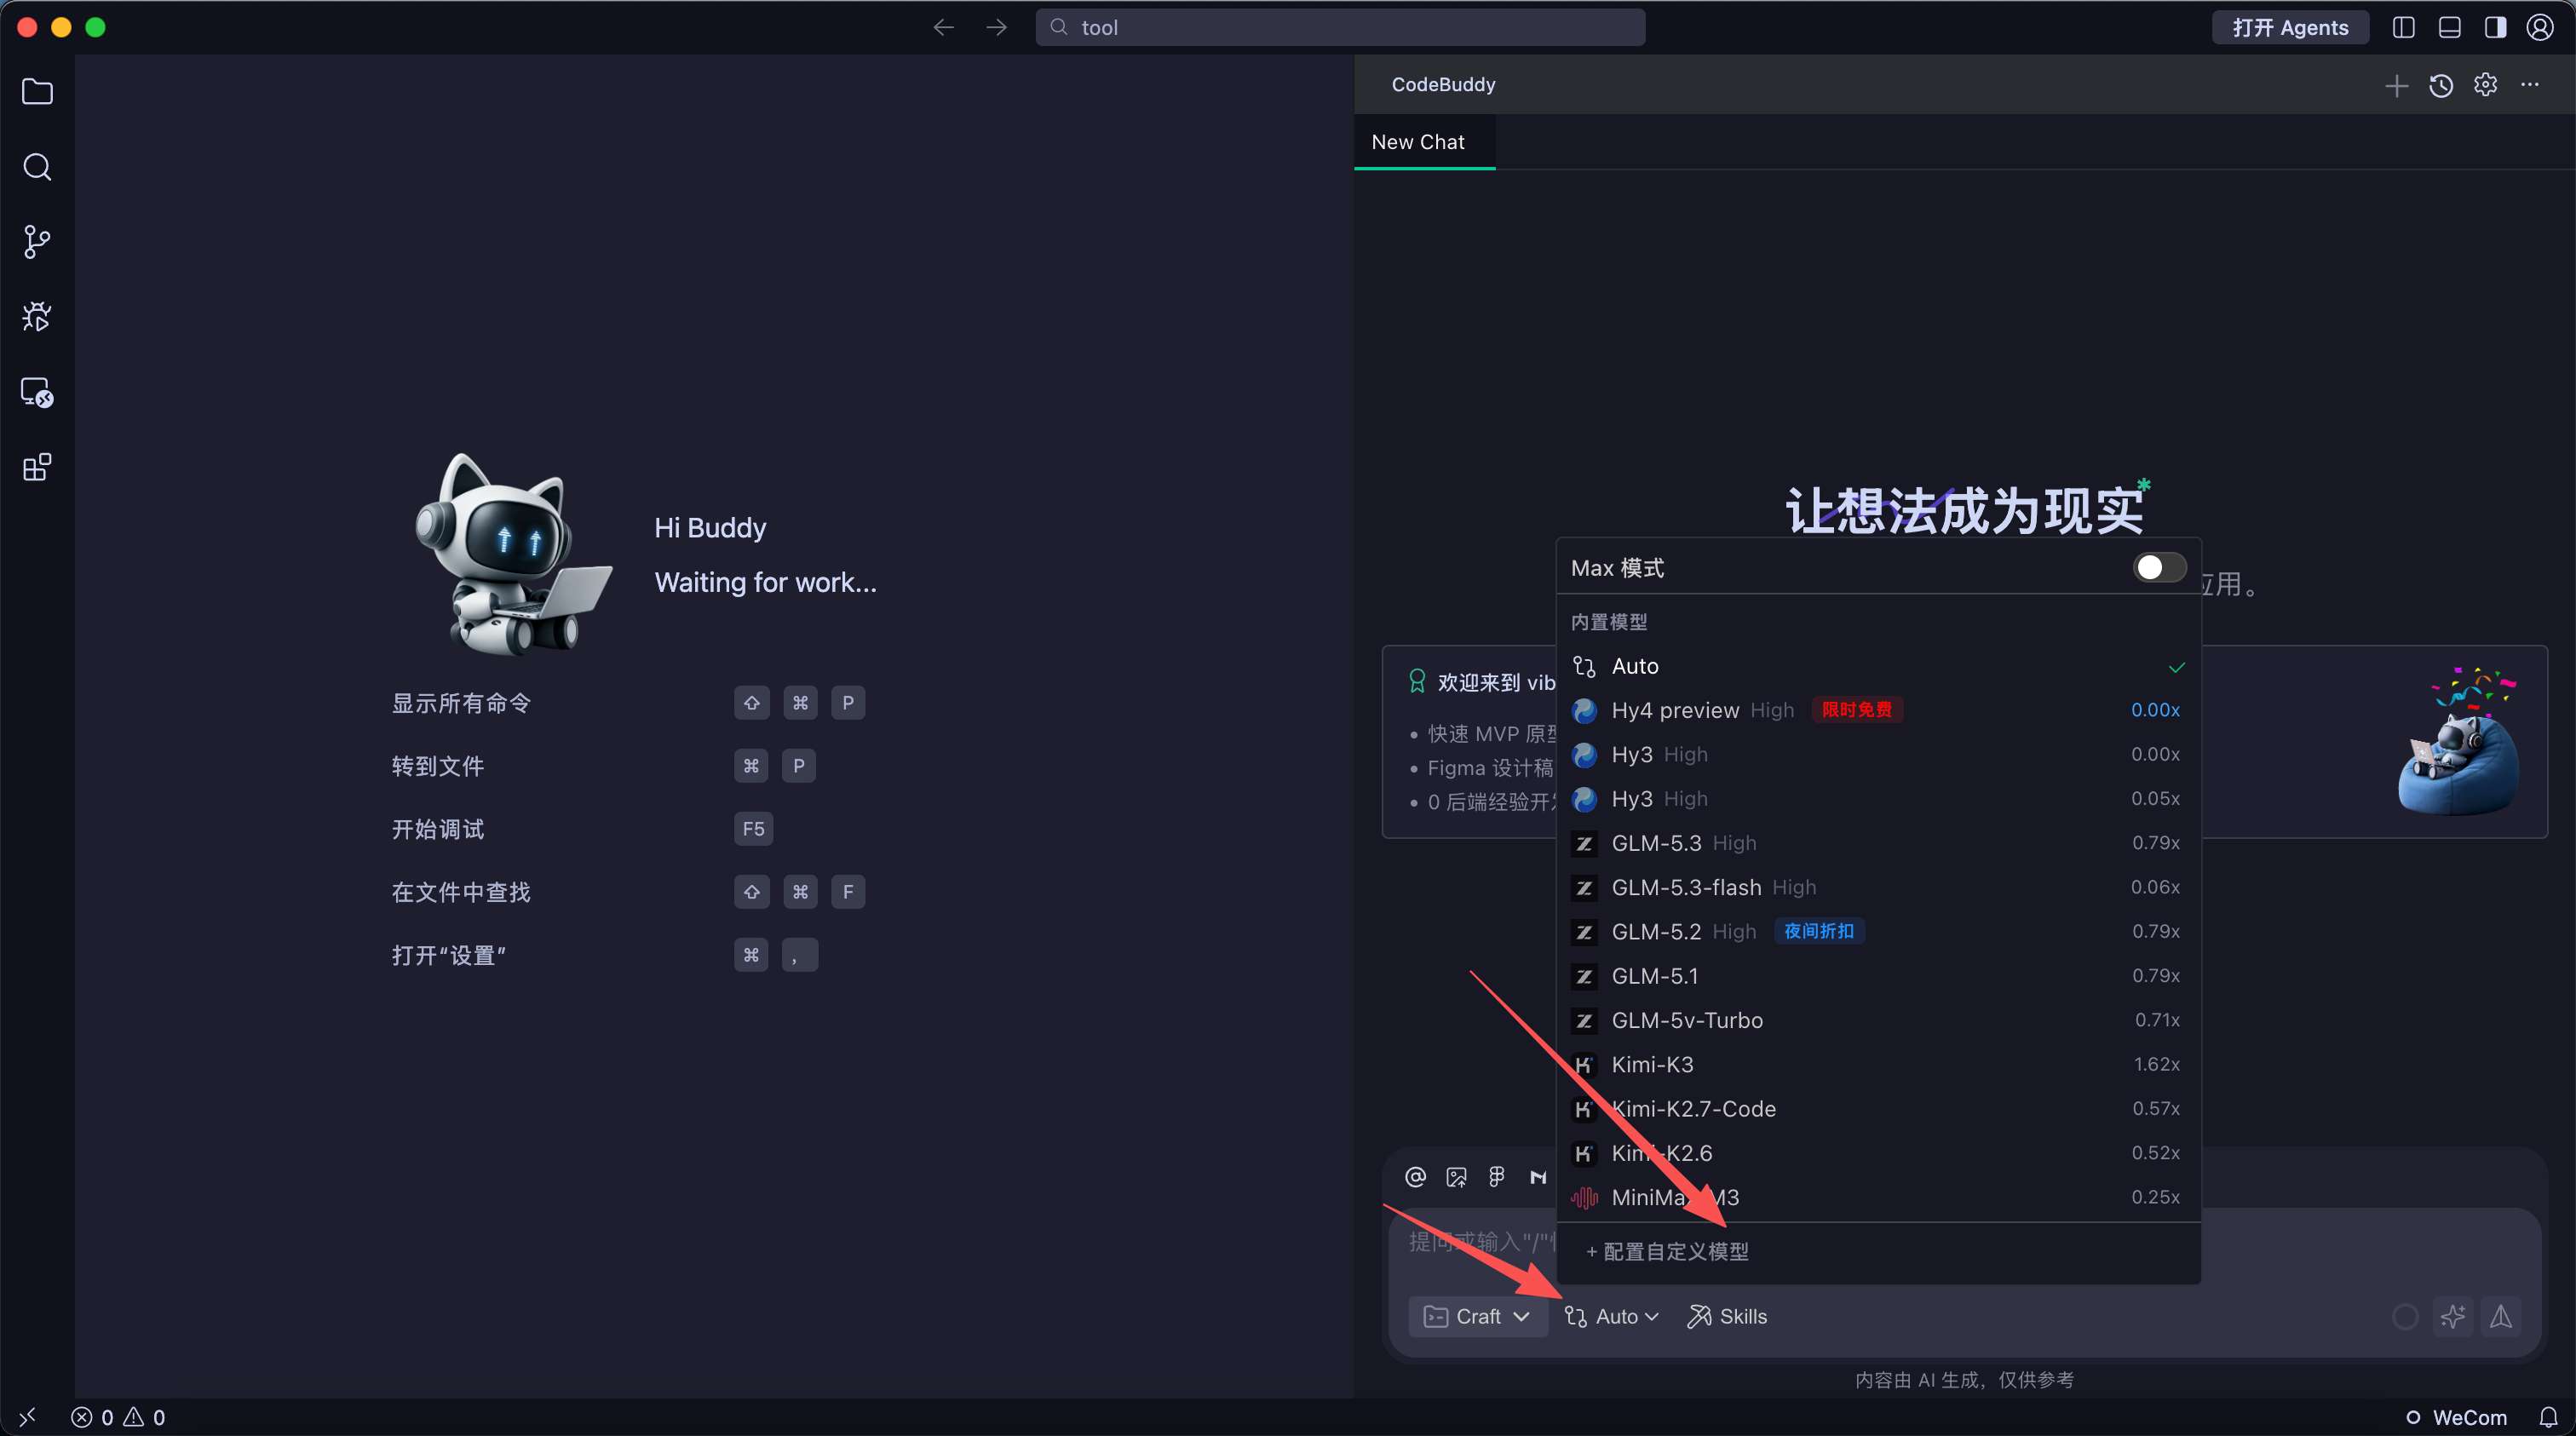Image resolution: width=2576 pixels, height=1436 pixels.
Task: Select the GLM-5.2 model with 夜间折扣 badge
Action: click(x=1878, y=932)
